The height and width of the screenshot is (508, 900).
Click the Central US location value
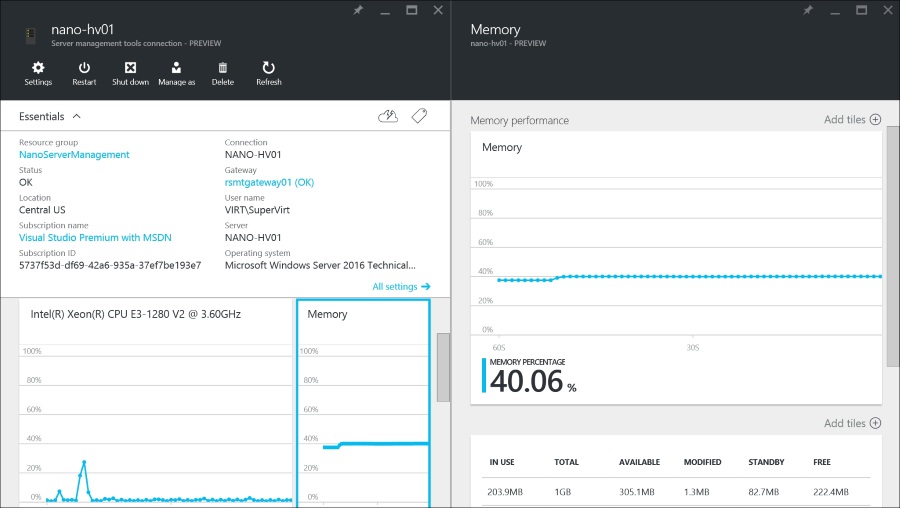pyautogui.click(x=42, y=210)
